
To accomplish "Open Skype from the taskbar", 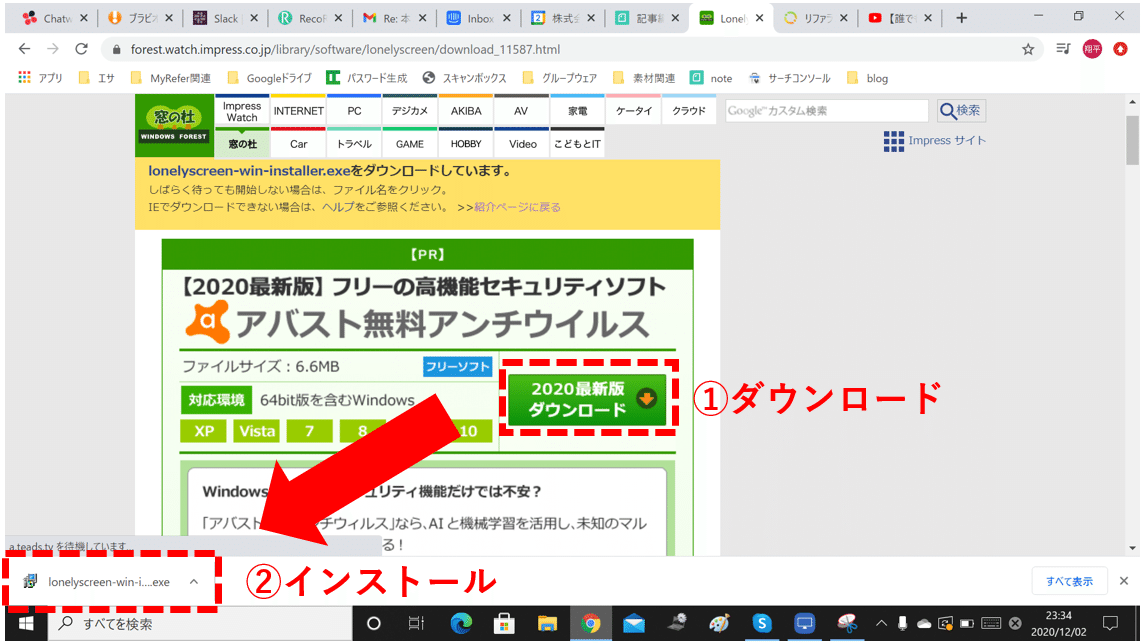I will click(x=763, y=625).
